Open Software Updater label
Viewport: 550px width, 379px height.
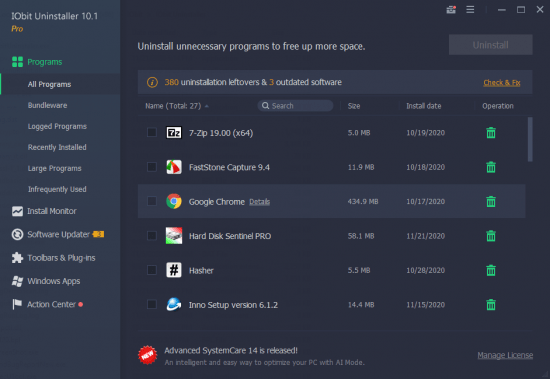(x=59, y=234)
